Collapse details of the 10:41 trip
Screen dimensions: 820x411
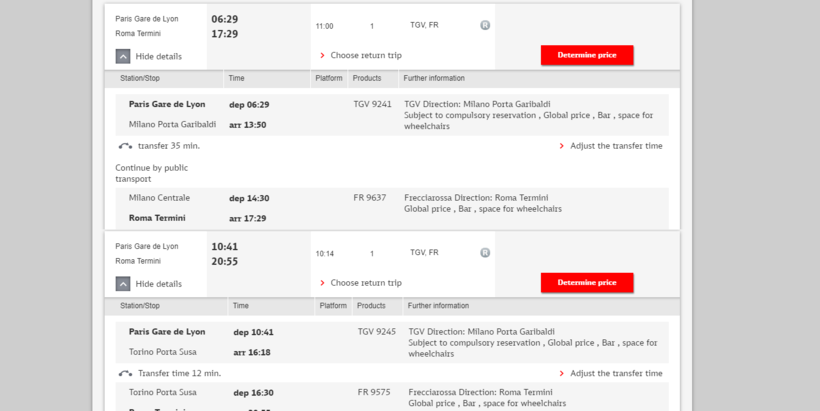(123, 284)
